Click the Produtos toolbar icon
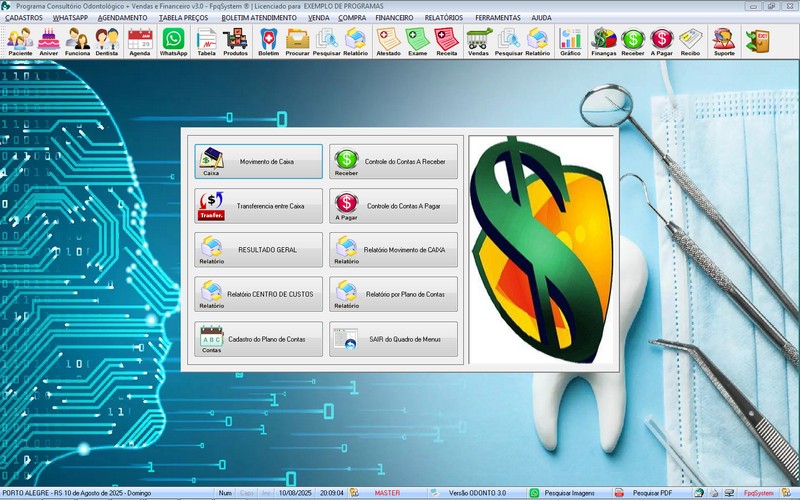 click(236, 41)
